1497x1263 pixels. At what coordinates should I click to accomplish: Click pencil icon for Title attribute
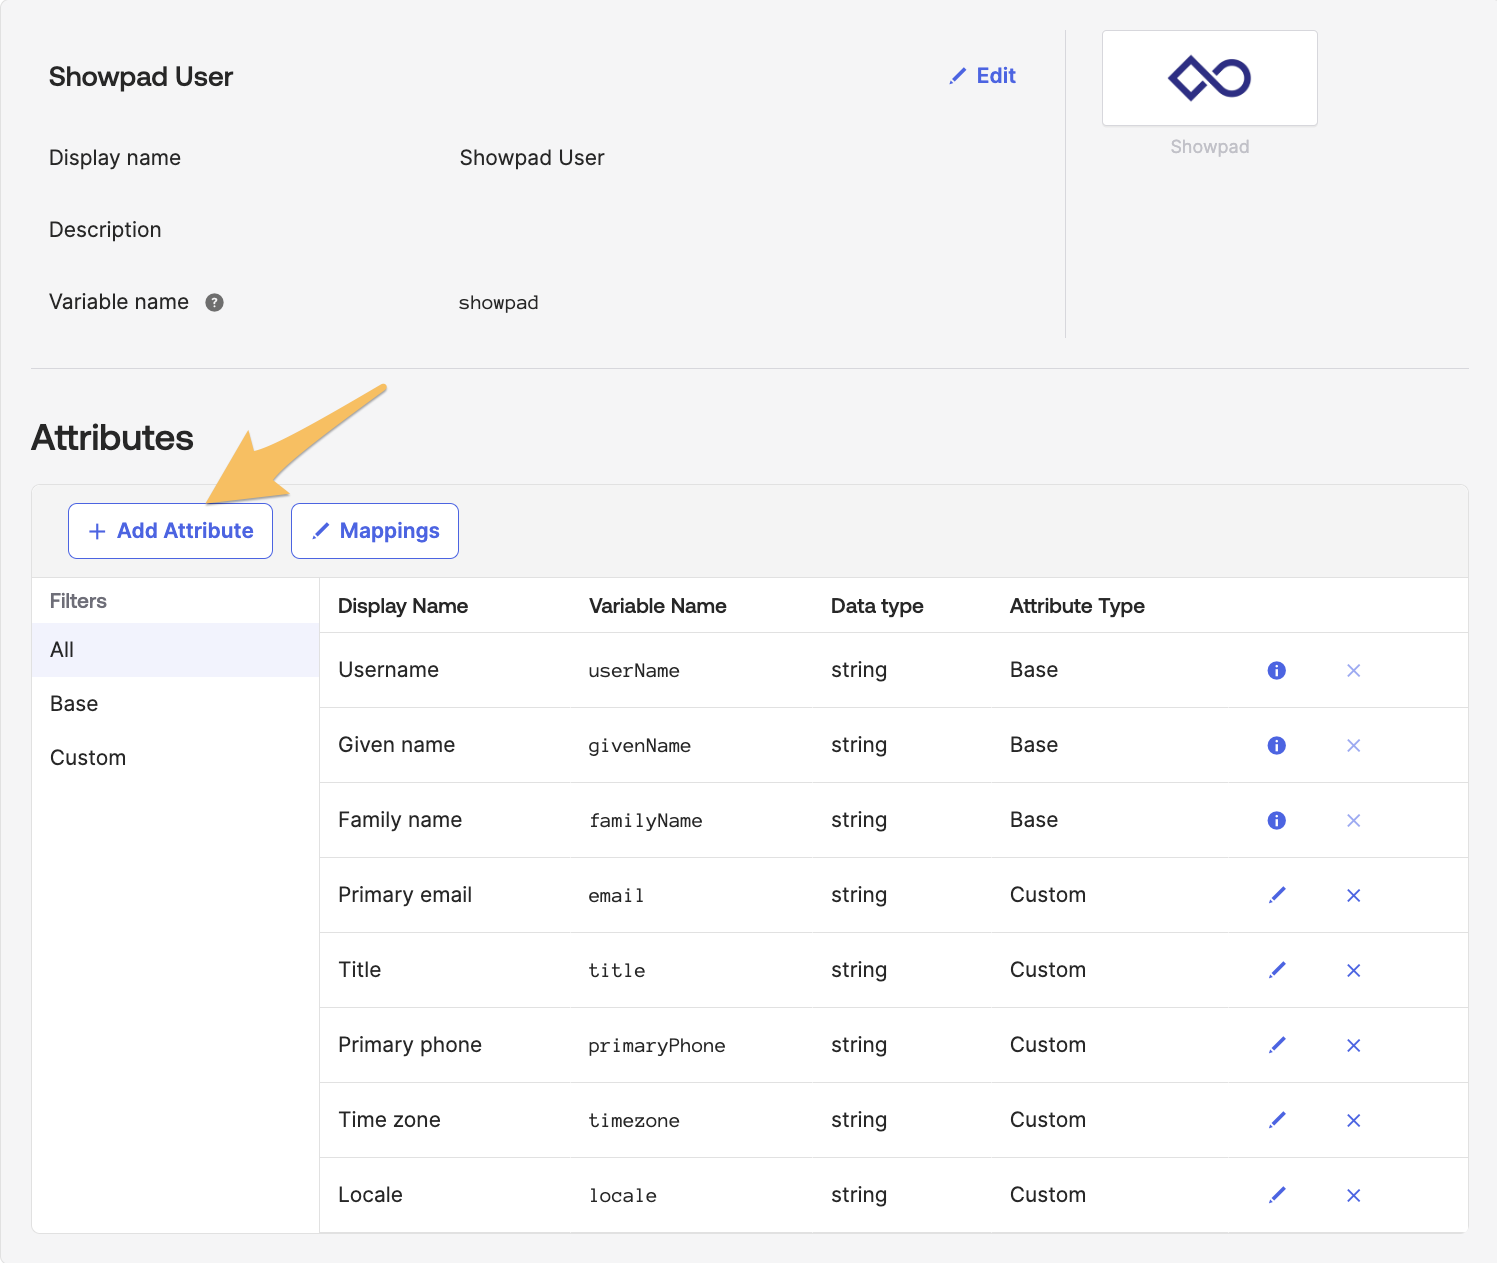coord(1277,970)
